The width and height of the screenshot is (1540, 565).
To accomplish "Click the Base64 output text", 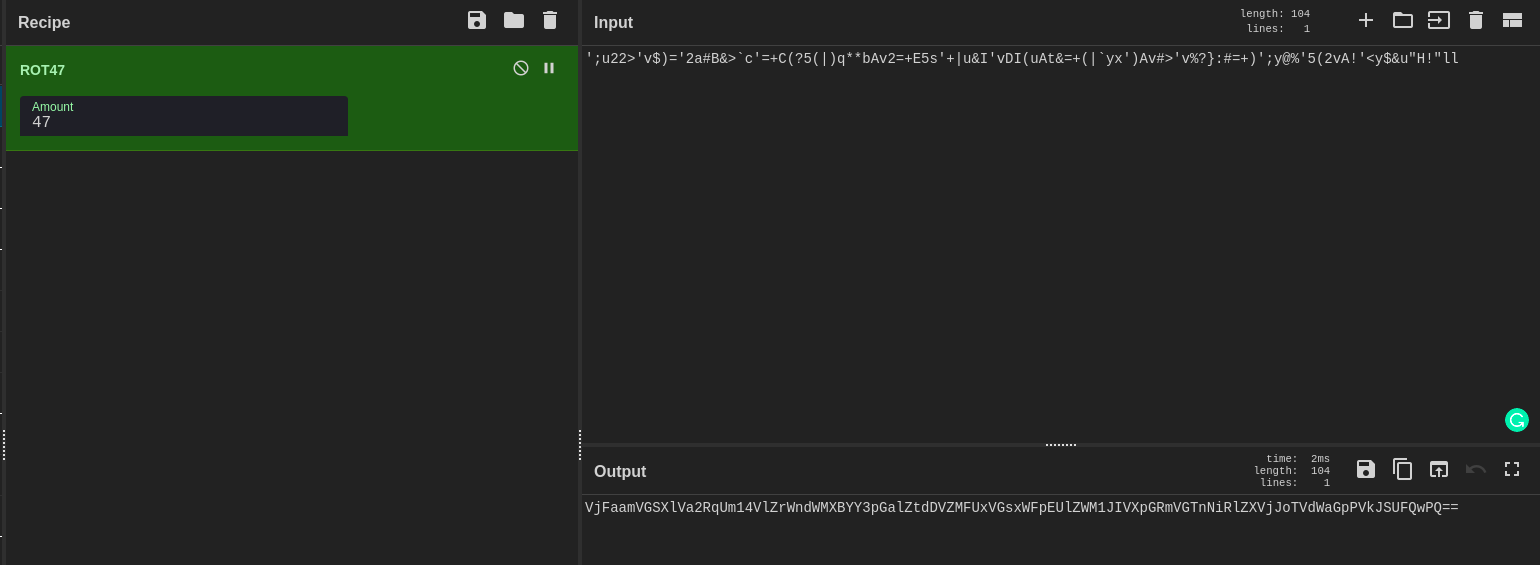I will tap(1021, 508).
